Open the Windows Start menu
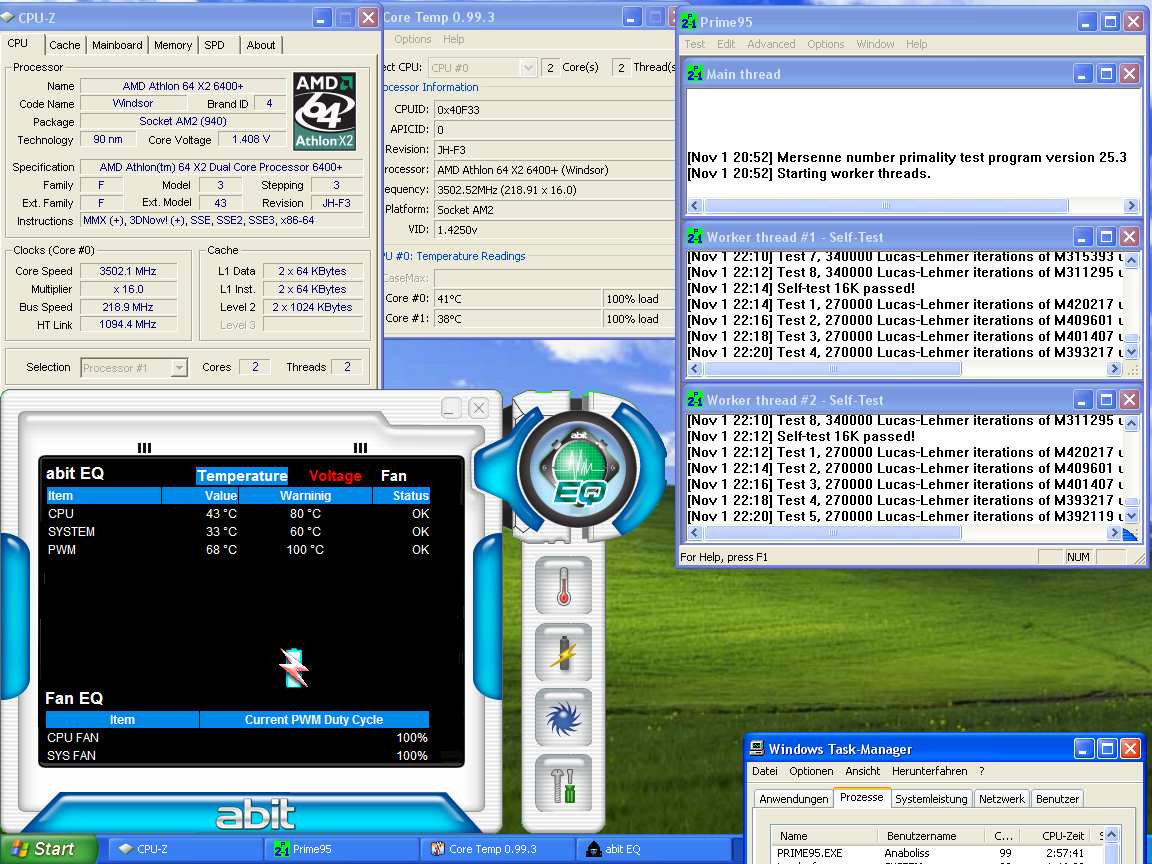The width and height of the screenshot is (1152, 864). tap(47, 849)
